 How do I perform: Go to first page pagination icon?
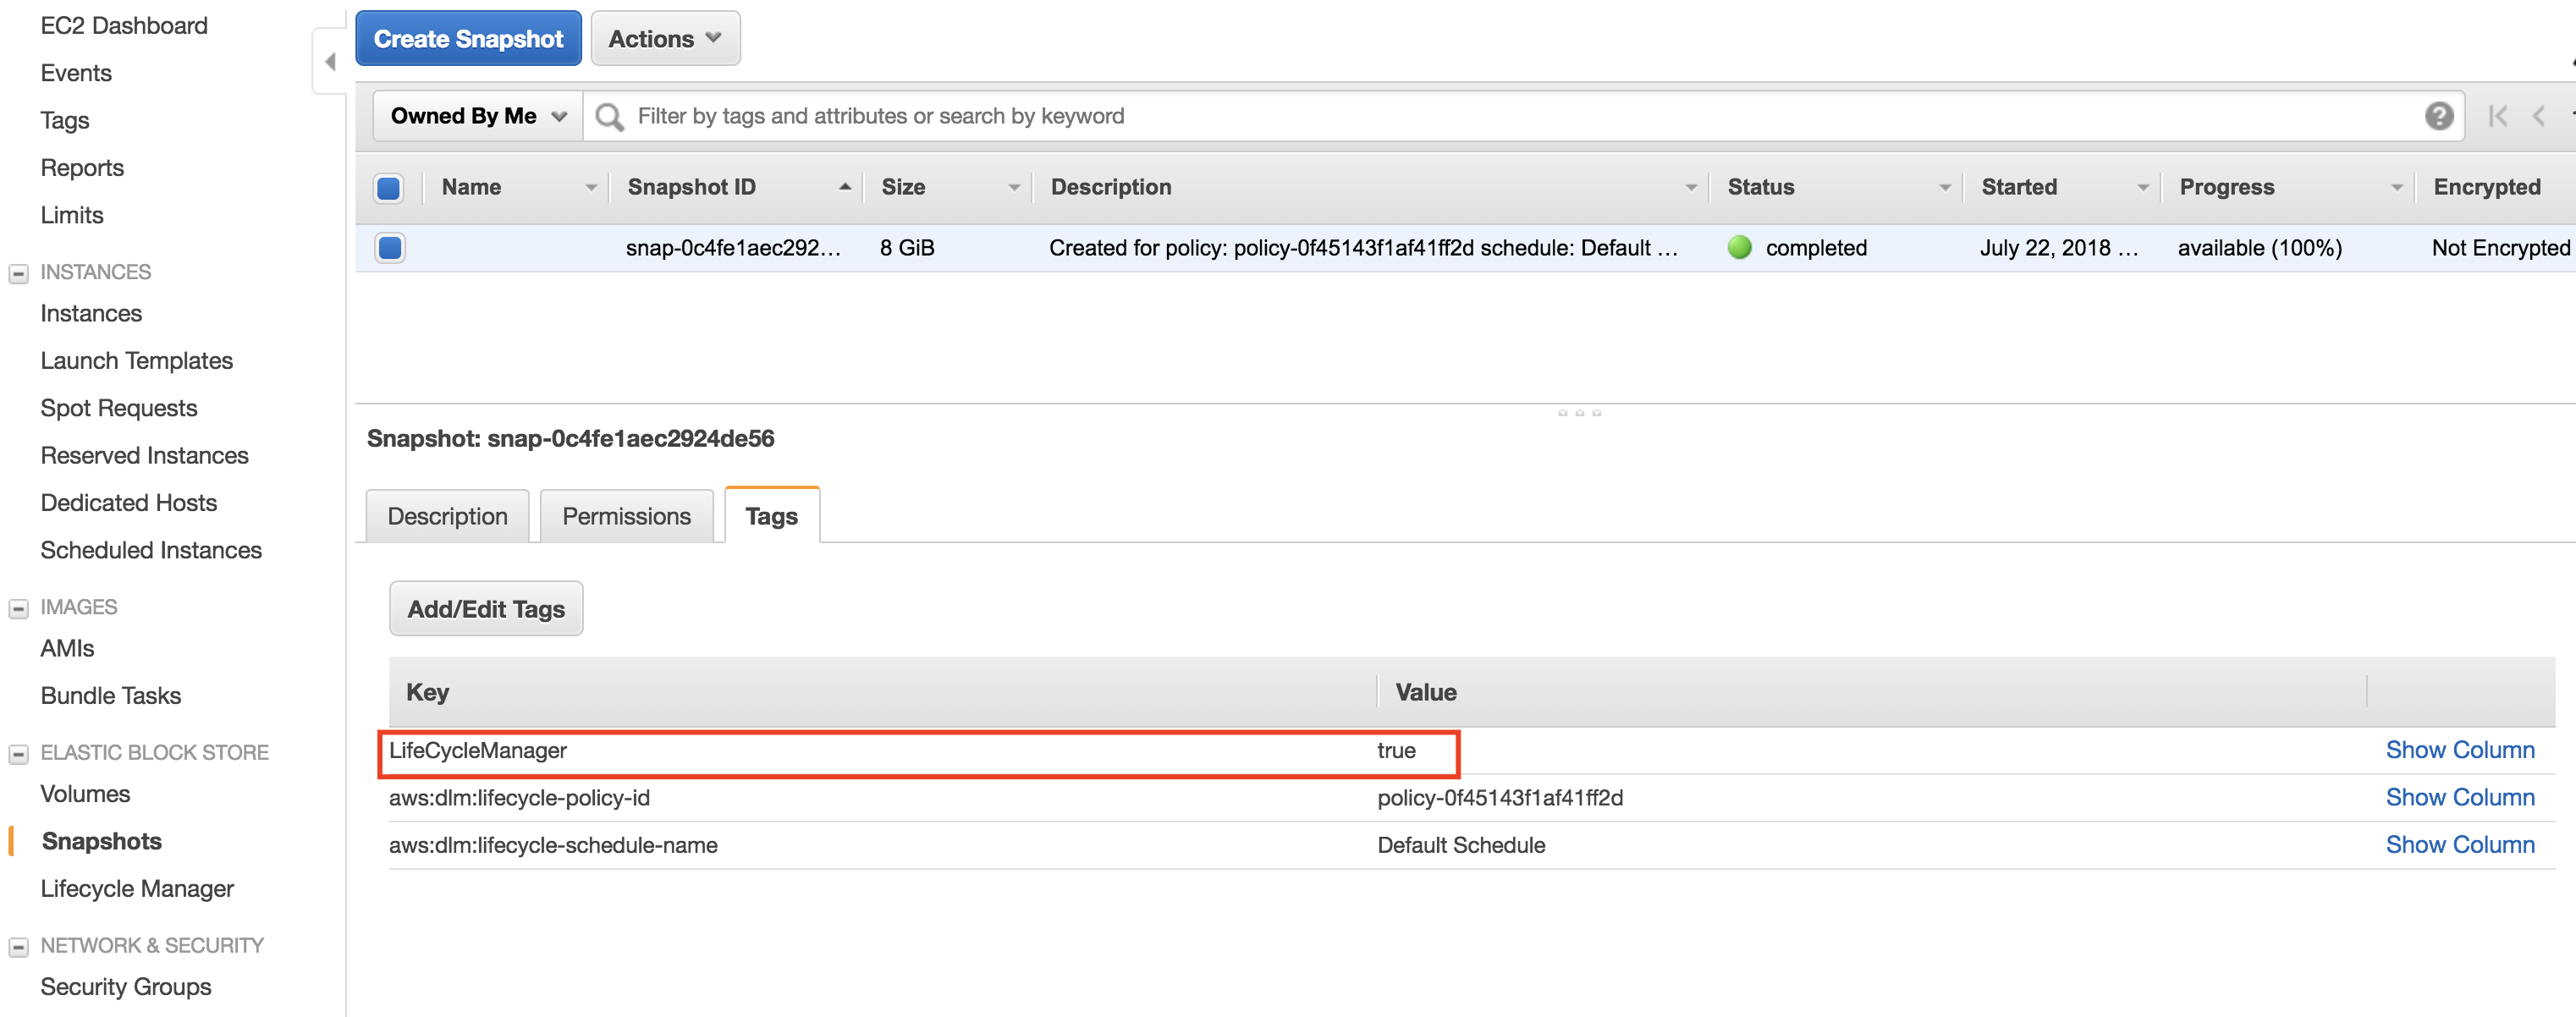tap(2497, 117)
